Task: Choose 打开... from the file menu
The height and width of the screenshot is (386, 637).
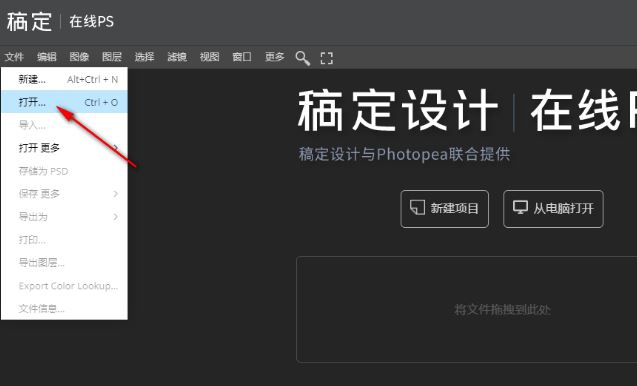Action: point(64,102)
